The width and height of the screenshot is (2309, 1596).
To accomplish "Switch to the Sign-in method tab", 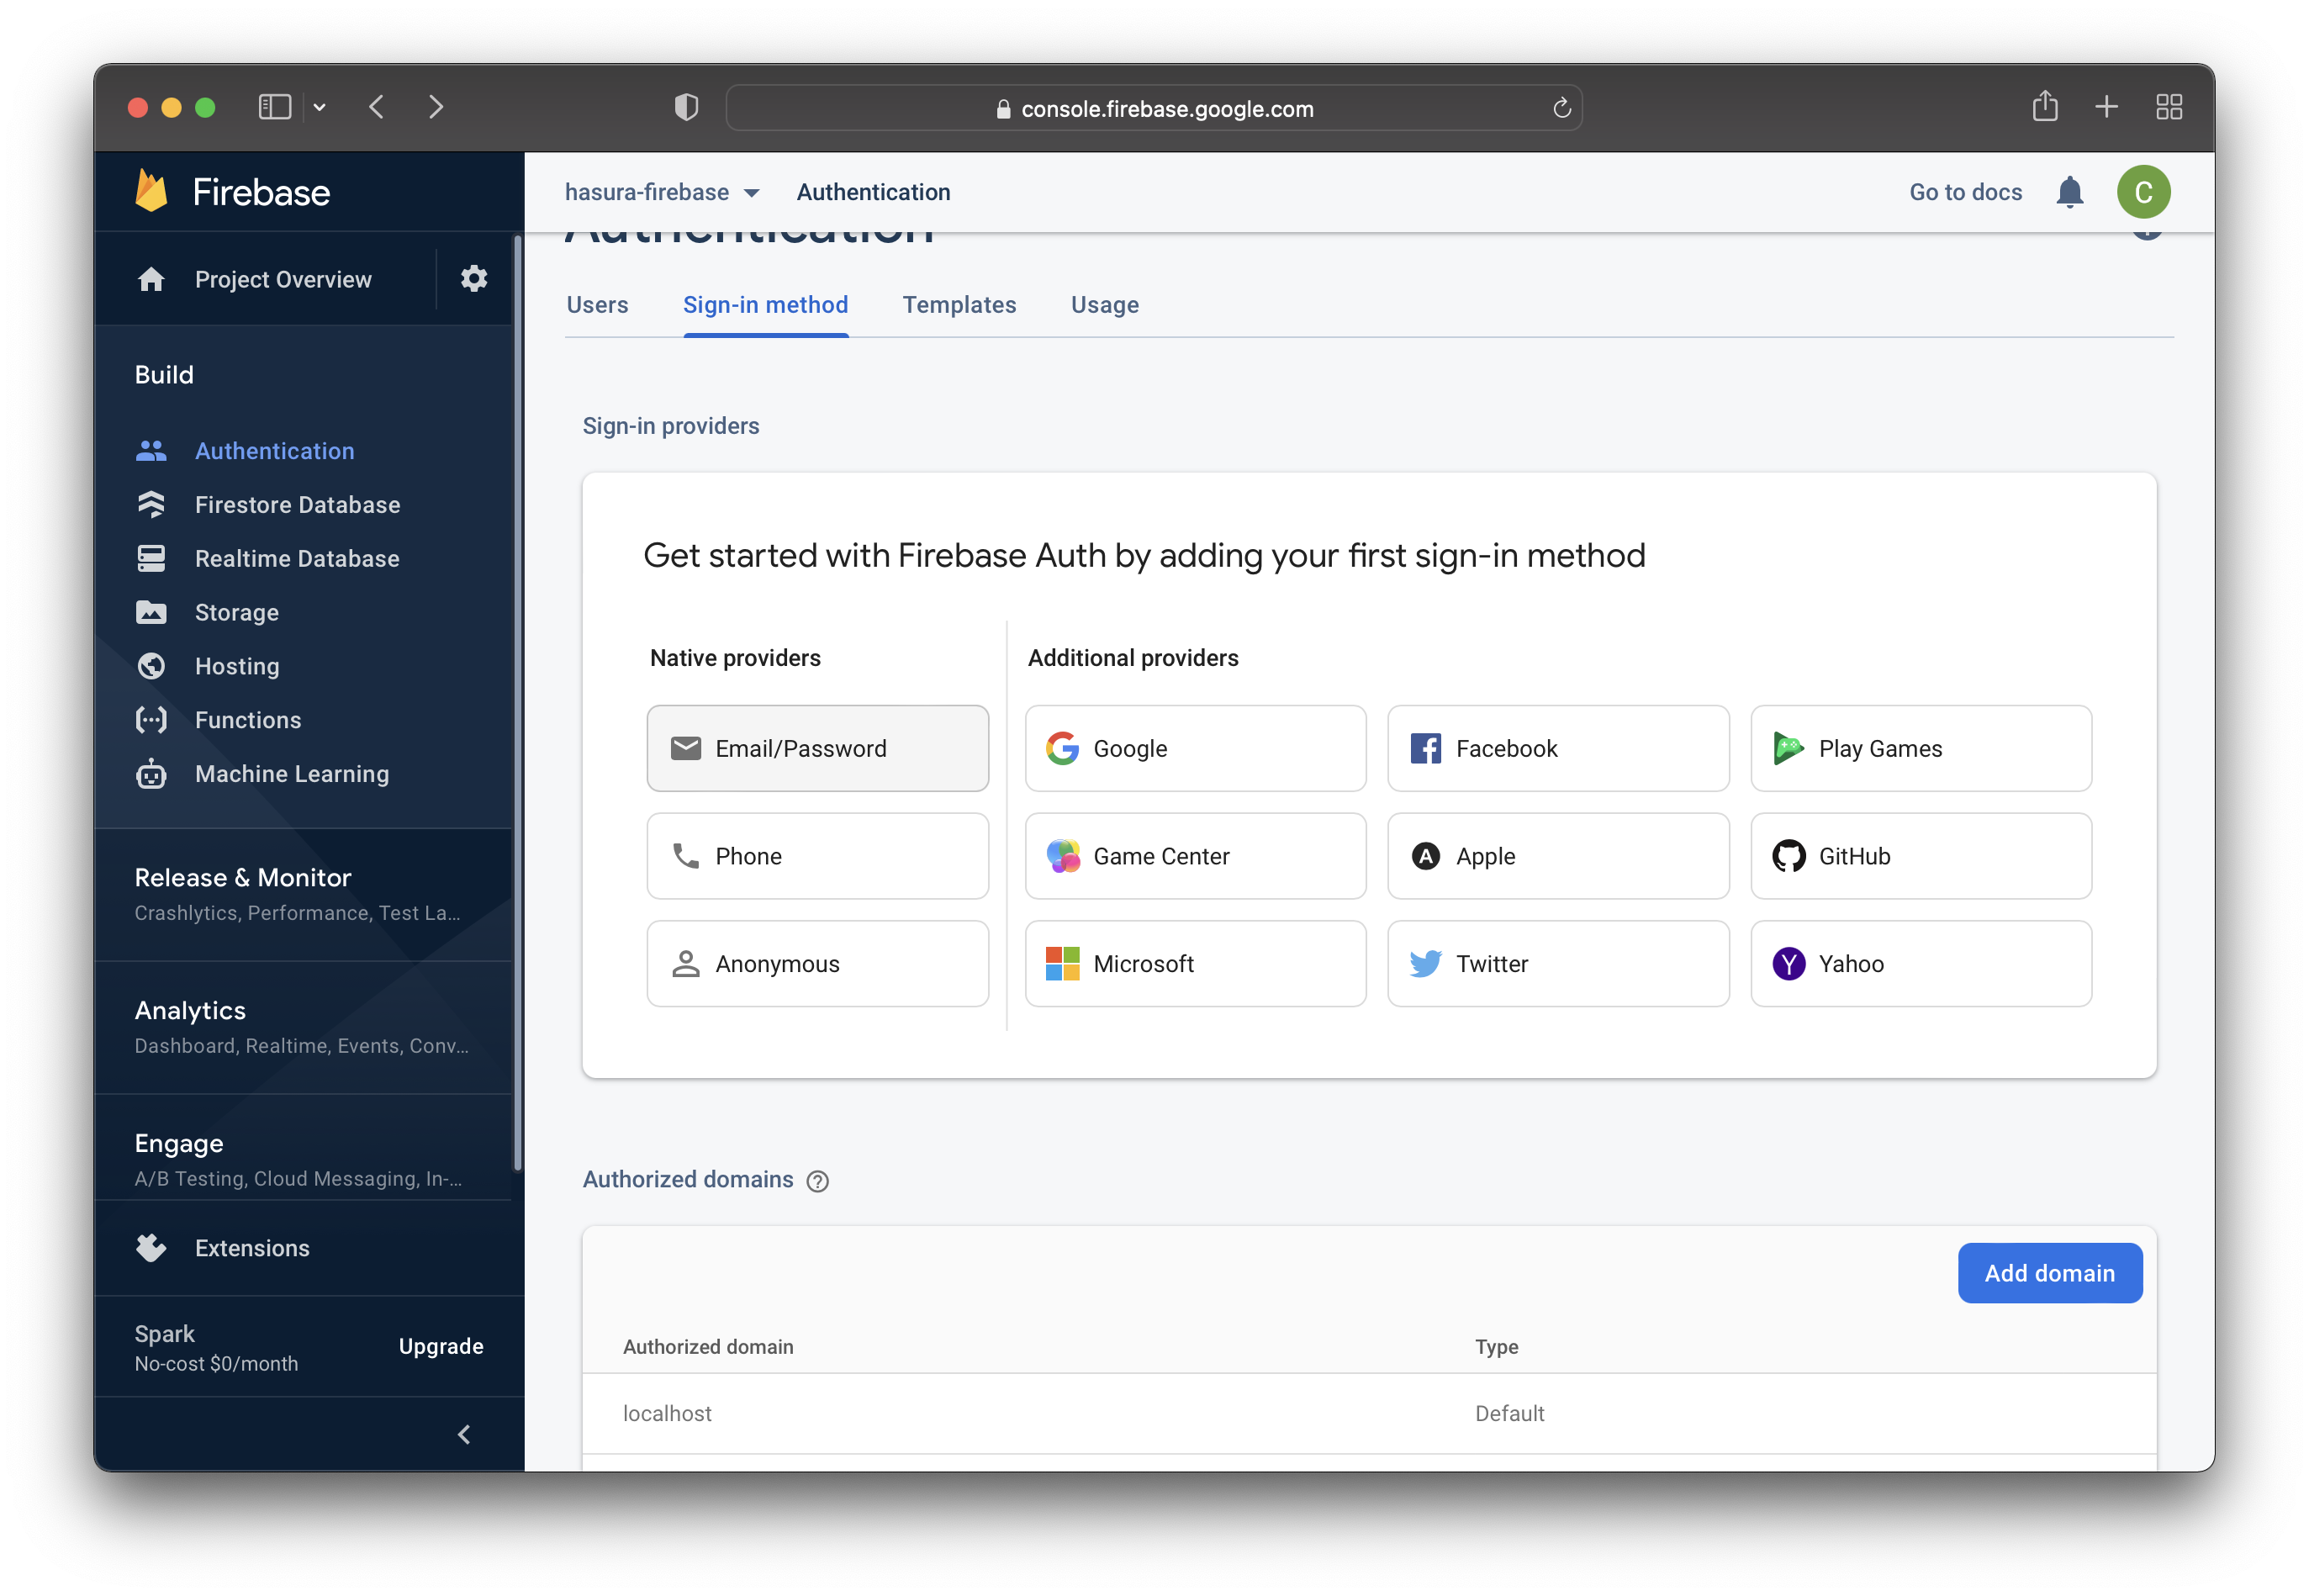I will [x=765, y=305].
